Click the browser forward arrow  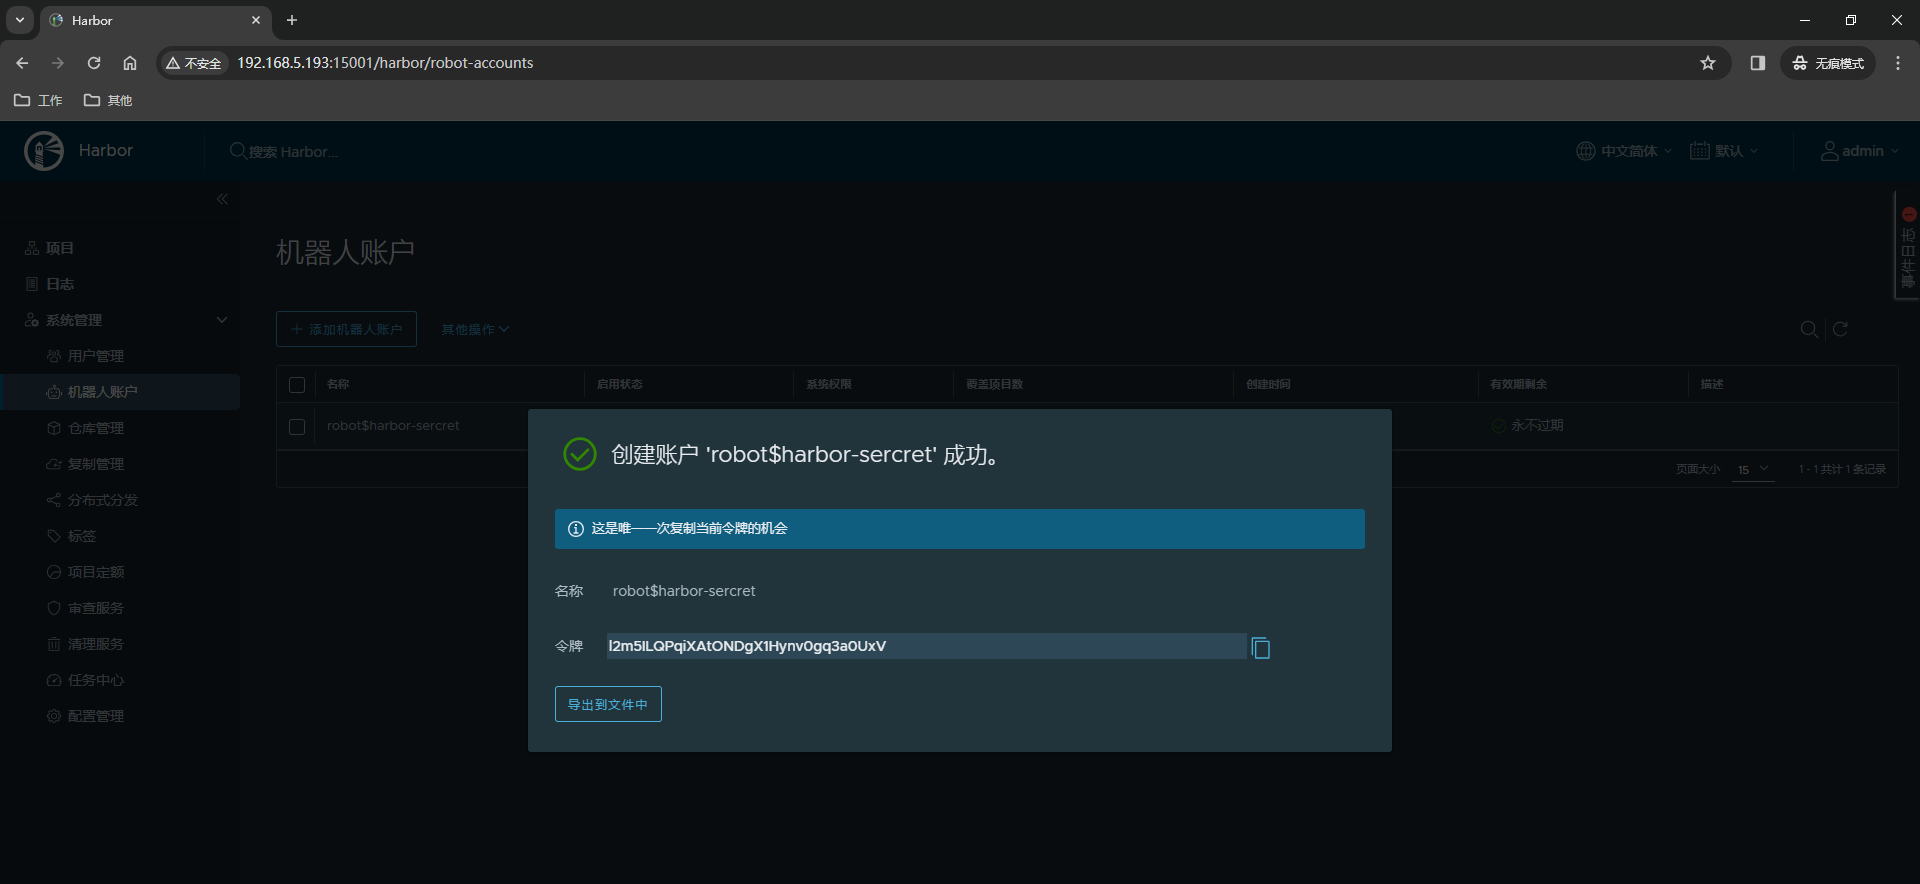pyautogui.click(x=58, y=63)
